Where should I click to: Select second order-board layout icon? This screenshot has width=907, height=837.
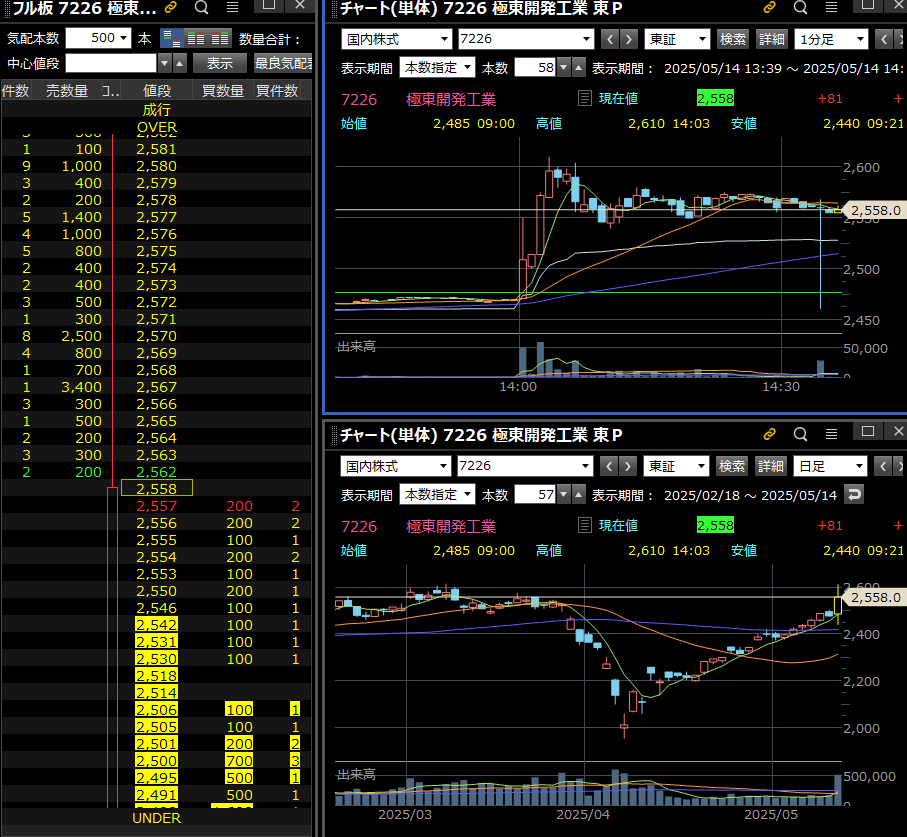(196, 39)
